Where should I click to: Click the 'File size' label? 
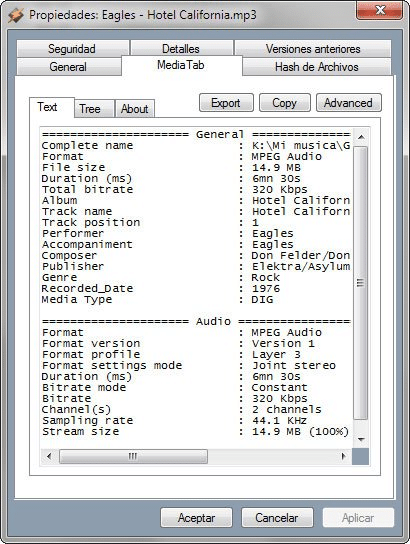tap(74, 167)
